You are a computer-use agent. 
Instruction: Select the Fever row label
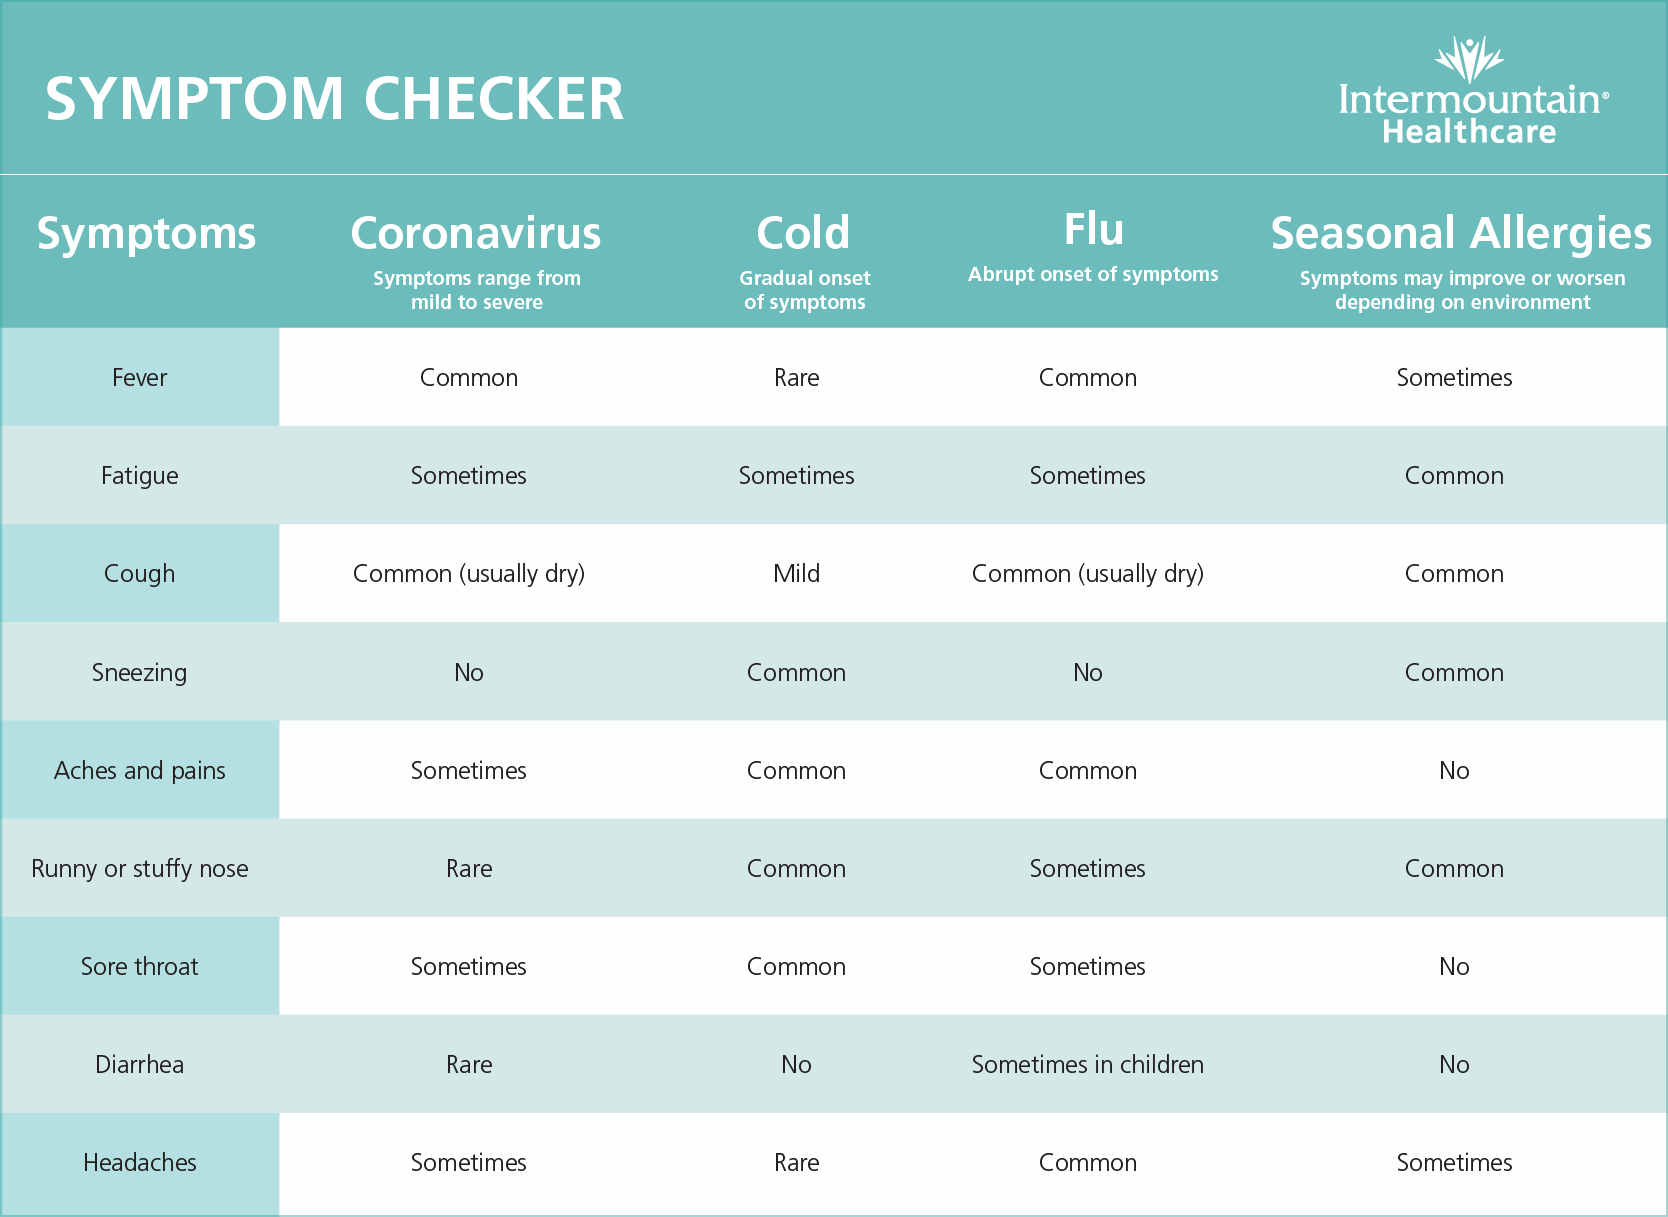[140, 377]
